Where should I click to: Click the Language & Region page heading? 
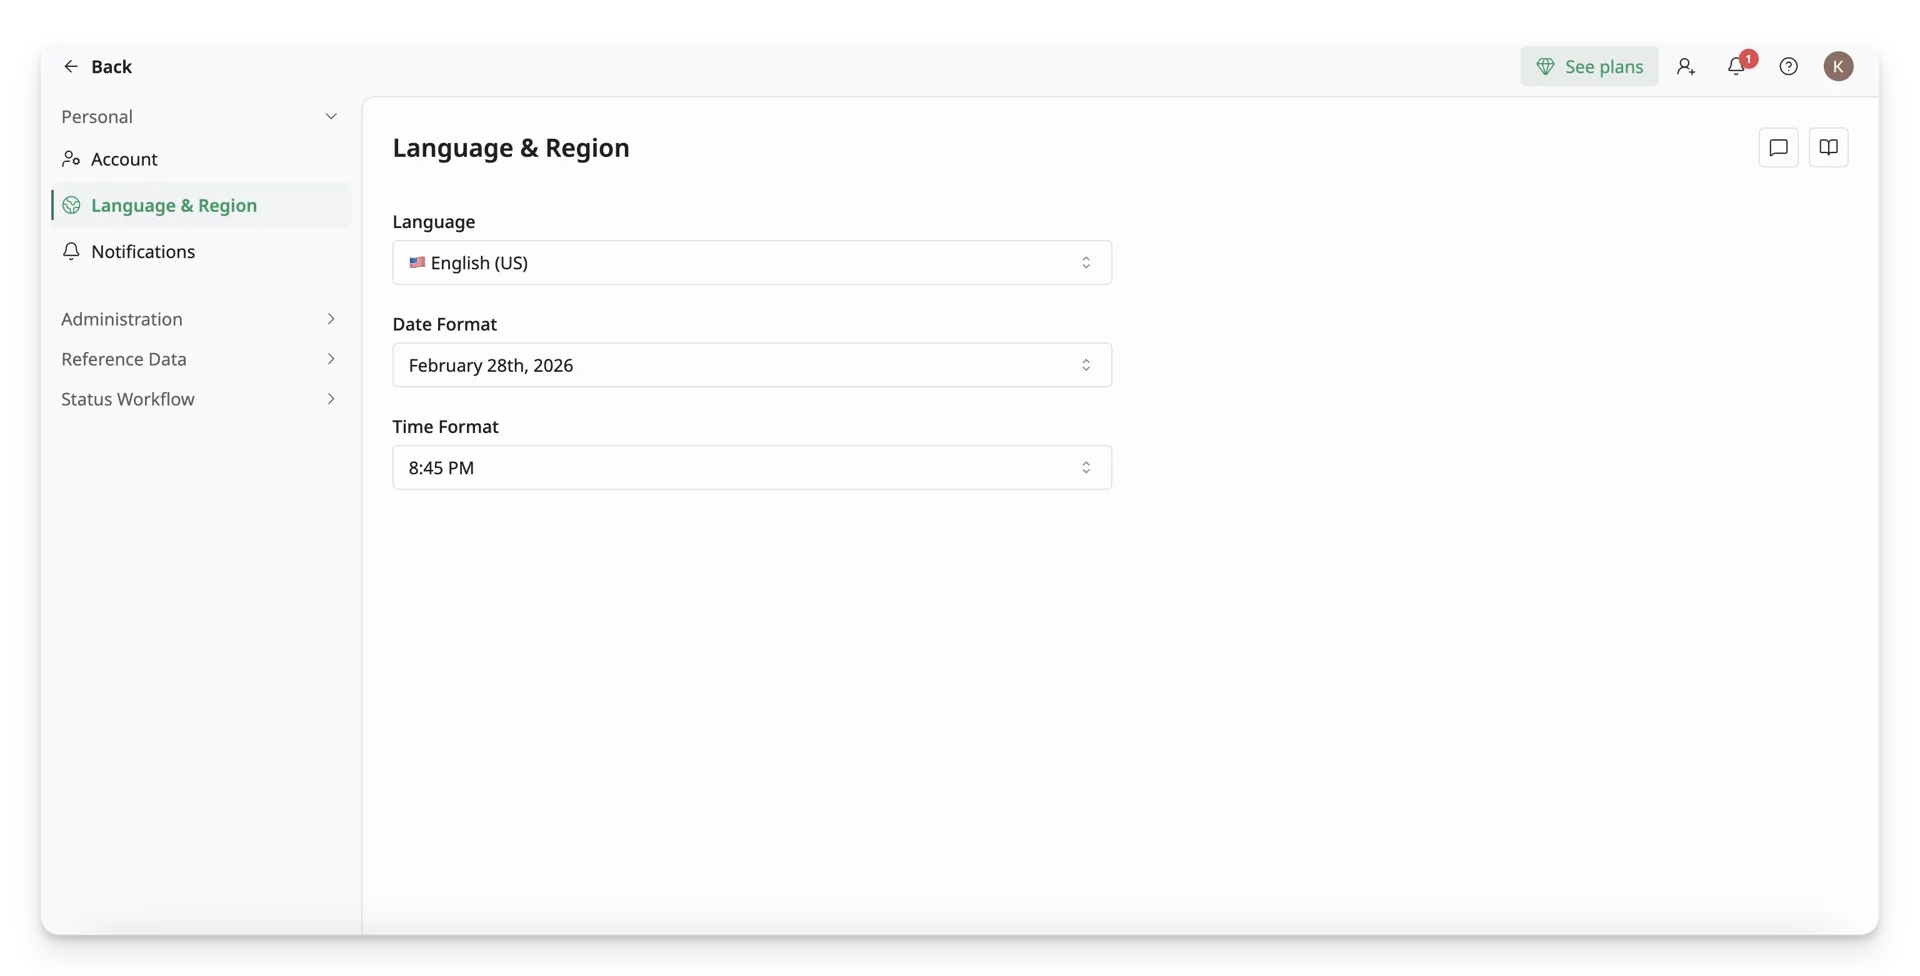[x=511, y=148]
